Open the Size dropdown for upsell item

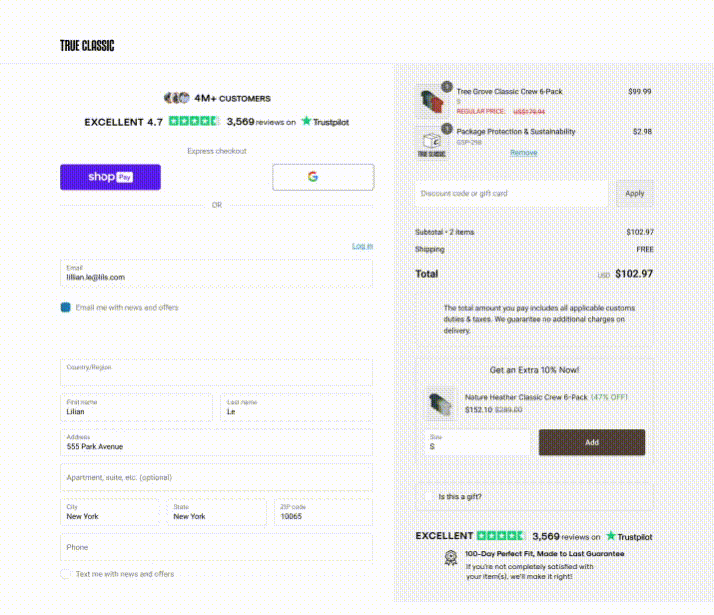point(477,442)
